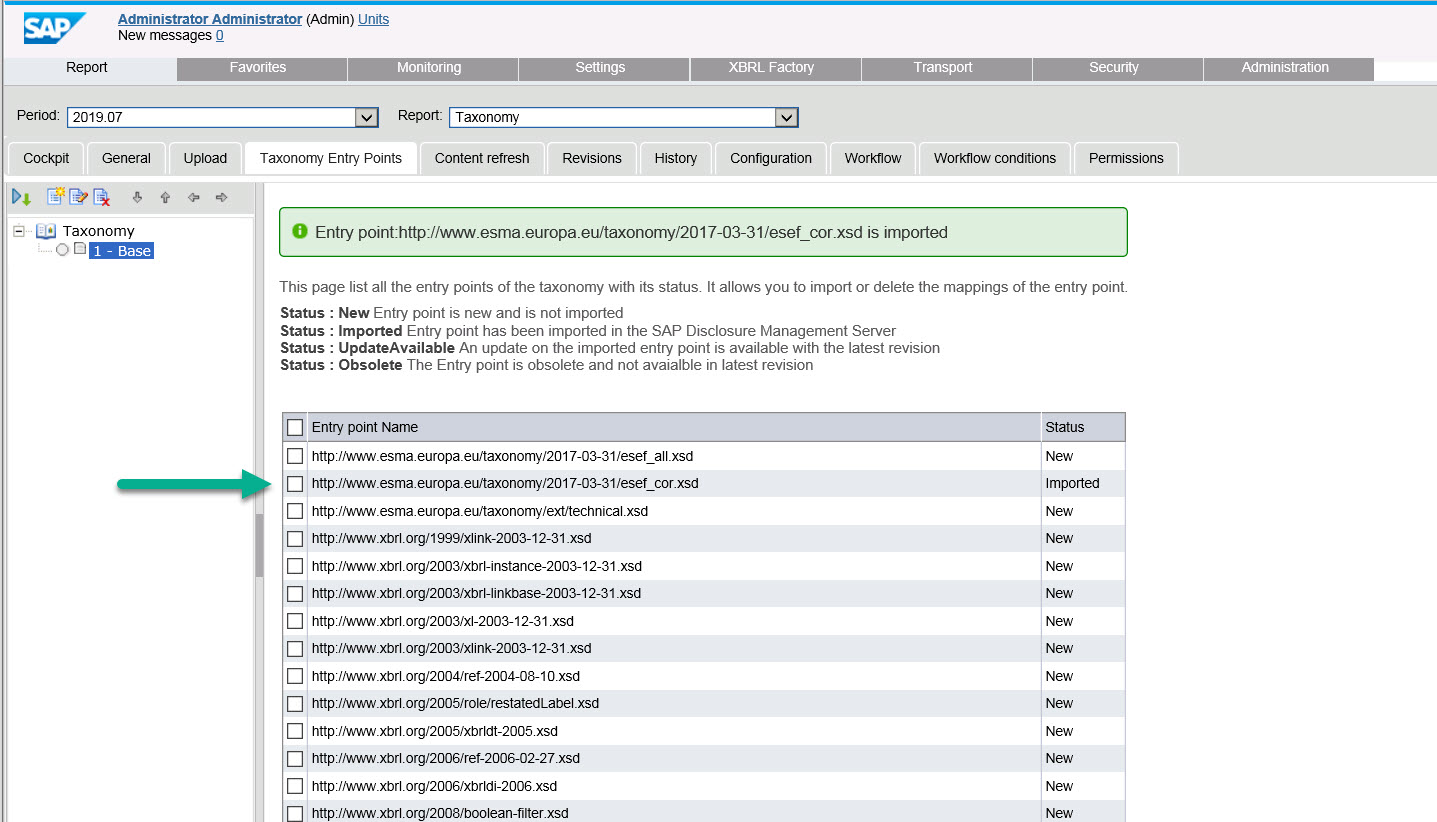Check the ref-2004-08-10.xsd box
1437x822 pixels.
[295, 676]
